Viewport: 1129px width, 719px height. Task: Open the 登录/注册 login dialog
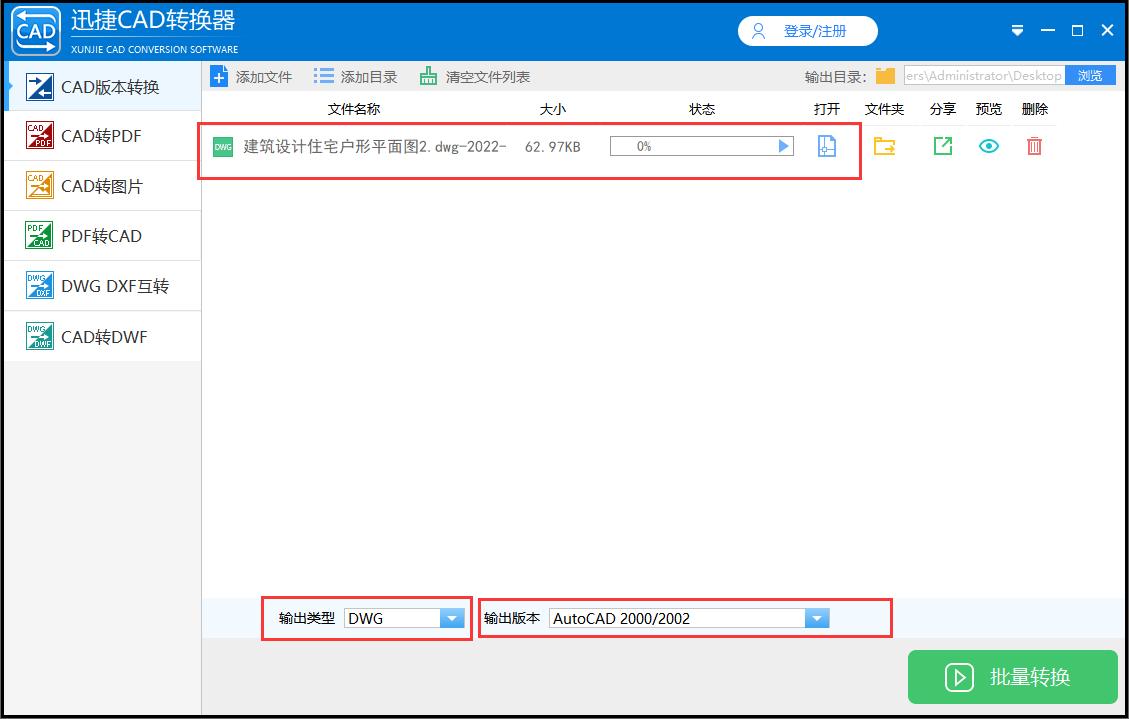(808, 31)
